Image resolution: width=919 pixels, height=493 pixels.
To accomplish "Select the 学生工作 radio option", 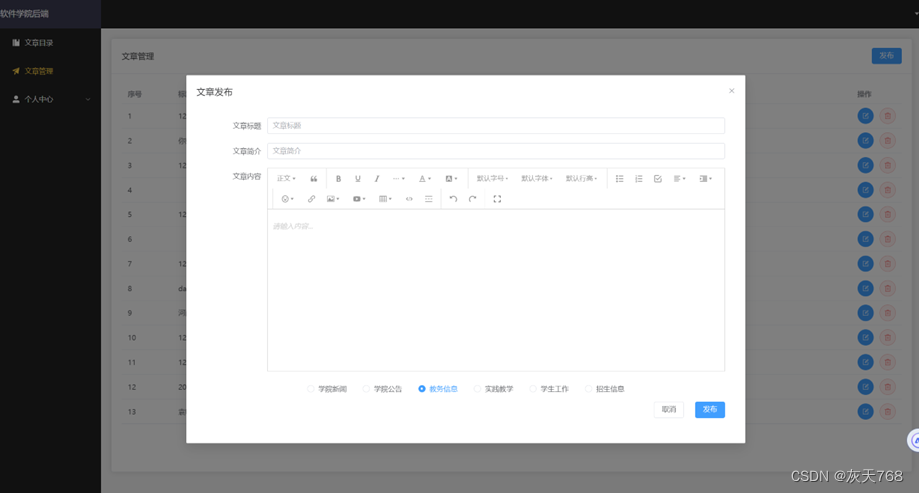I will click(x=549, y=389).
